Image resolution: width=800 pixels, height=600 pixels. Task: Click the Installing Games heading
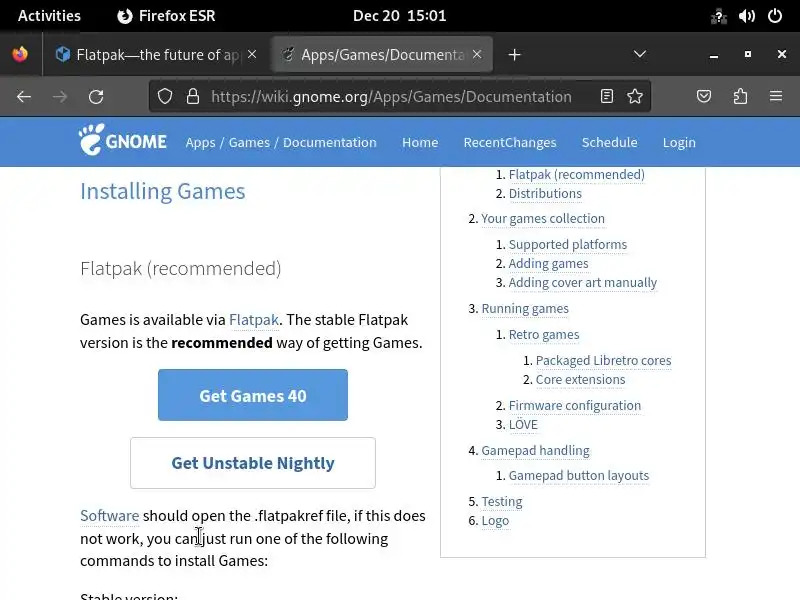coord(163,192)
